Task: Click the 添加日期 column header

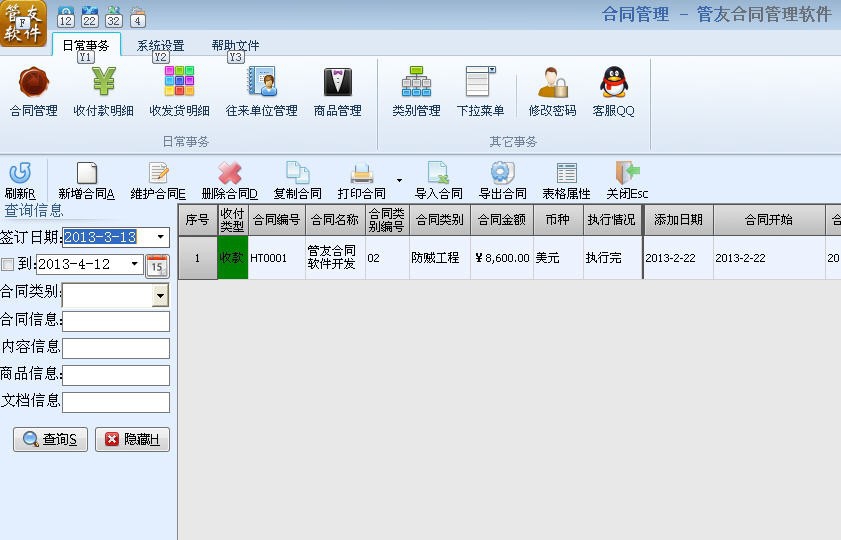Action: 678,220
